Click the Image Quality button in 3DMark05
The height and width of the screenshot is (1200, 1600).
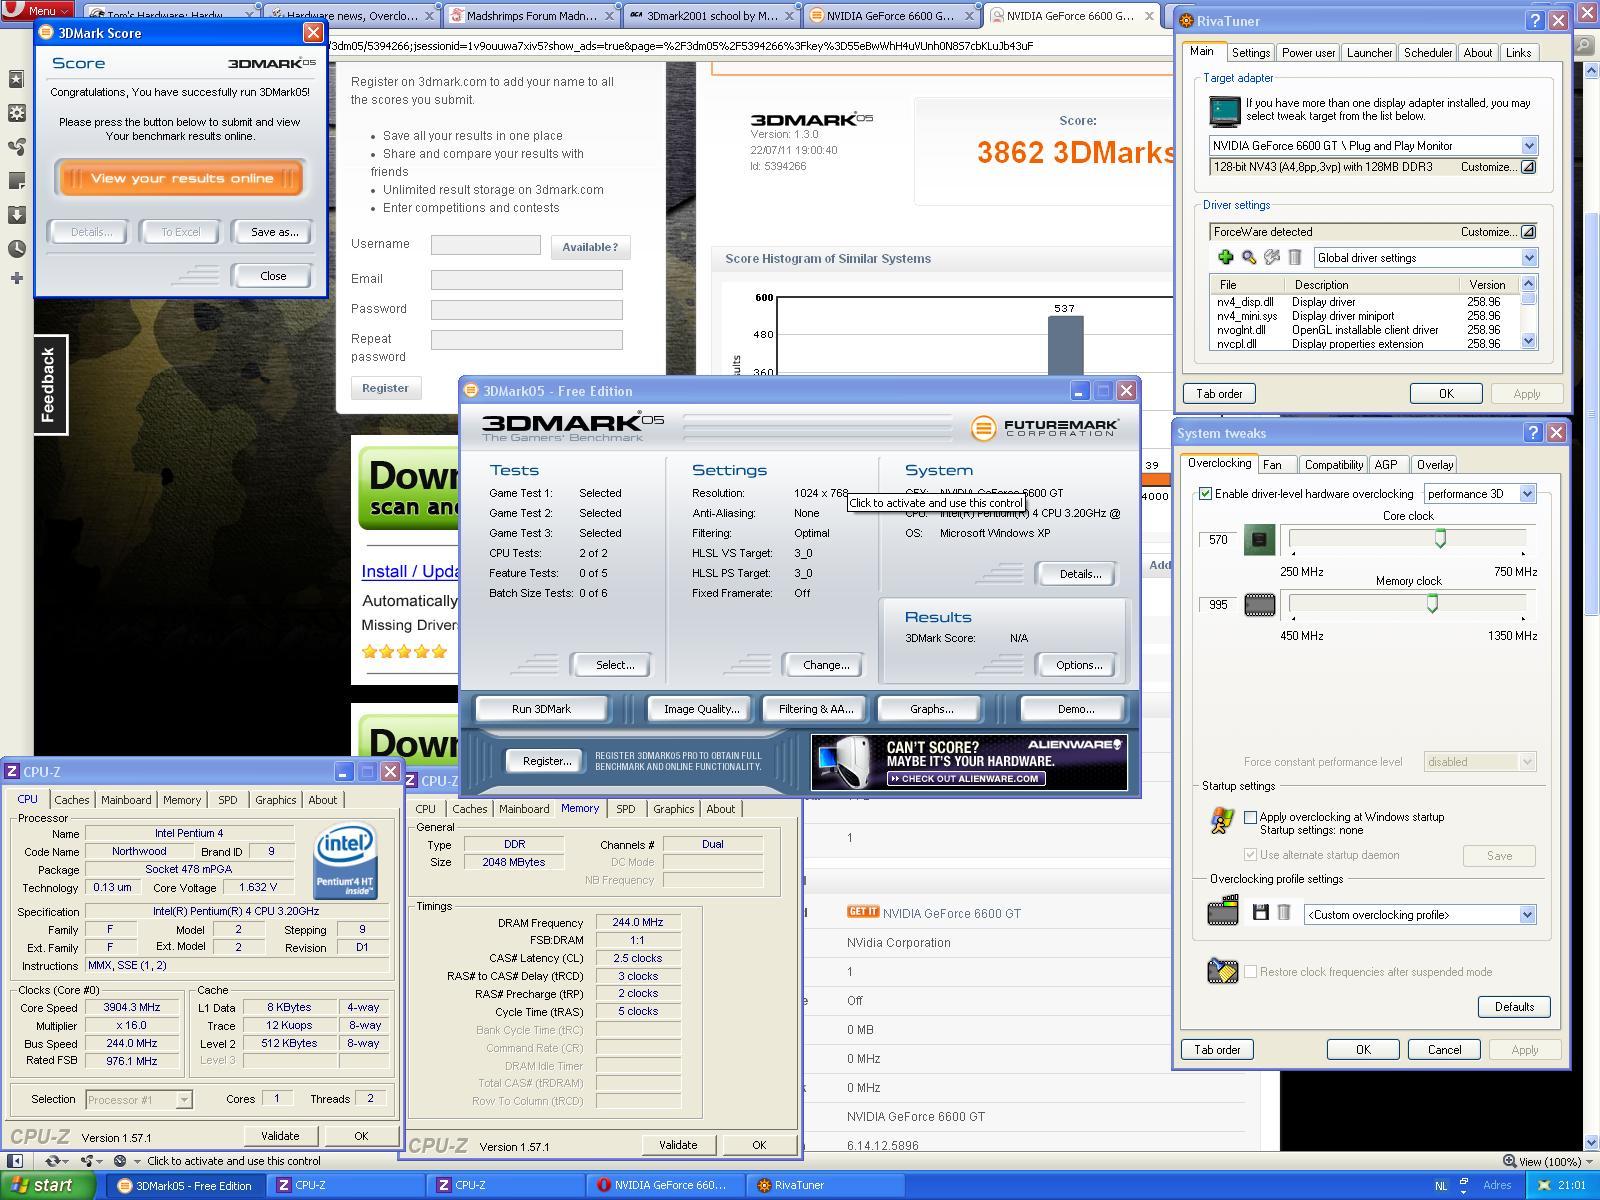click(x=701, y=709)
